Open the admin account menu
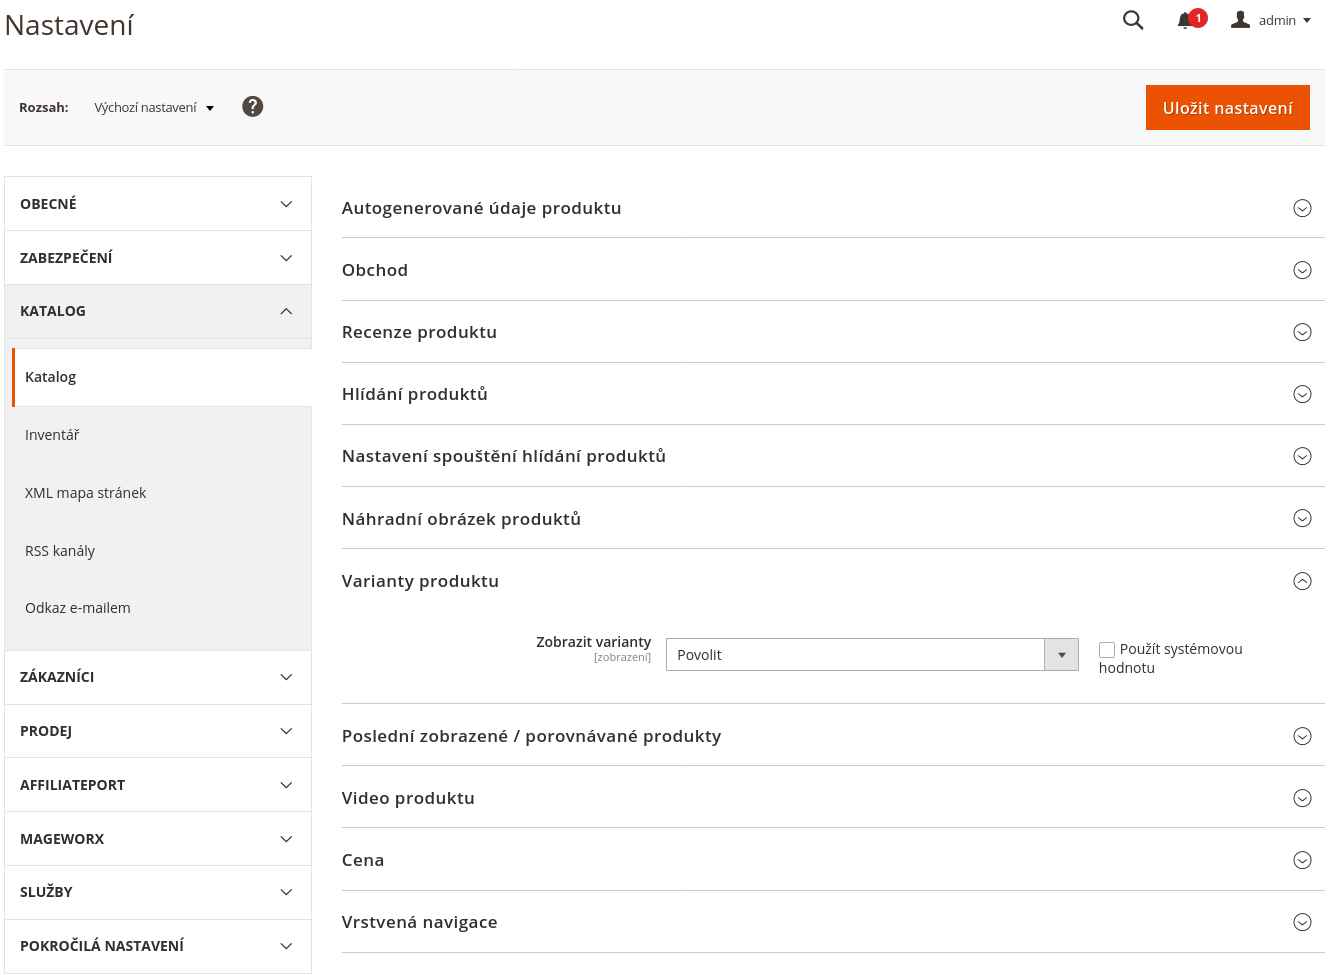This screenshot has width=1331, height=975. 1271,20
